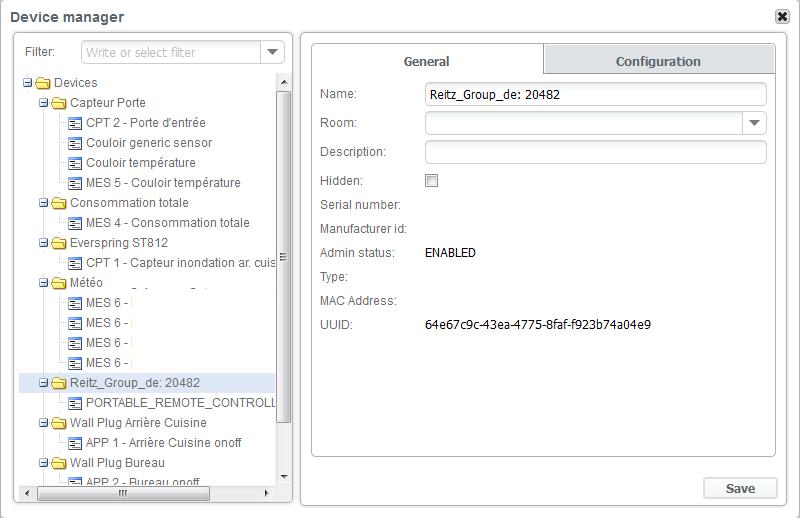
Task: Toggle the Hidden checkbox
Action: click(x=432, y=181)
